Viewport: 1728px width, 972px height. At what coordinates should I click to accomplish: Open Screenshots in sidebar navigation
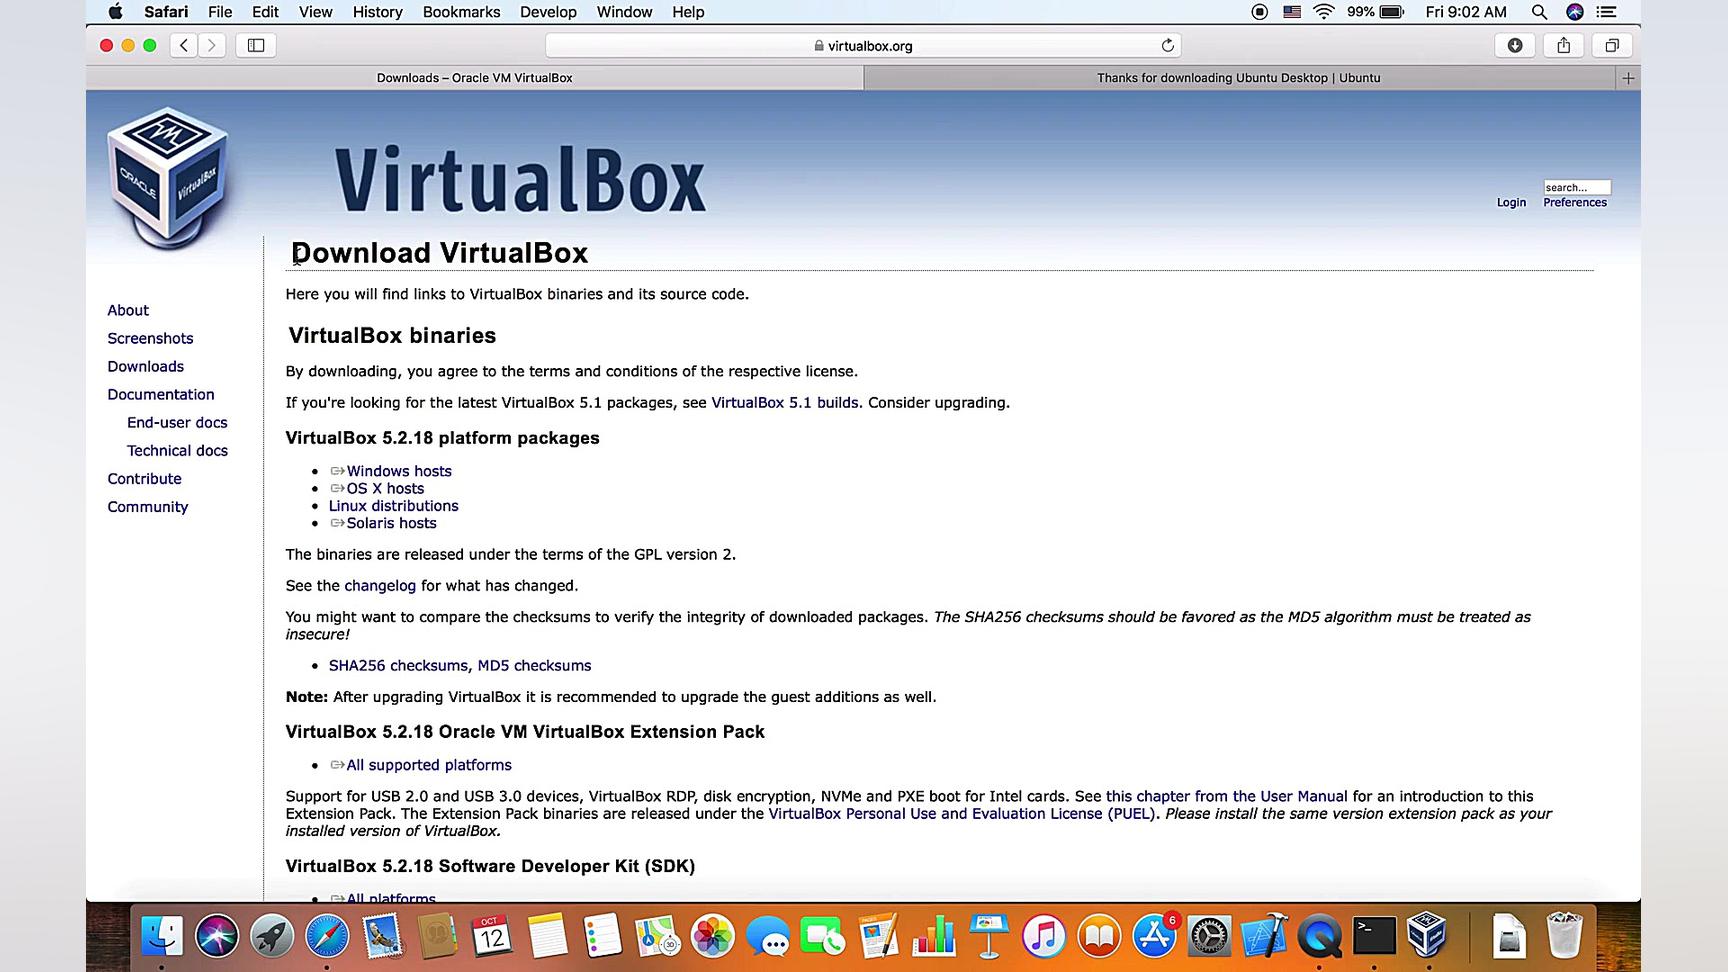150,338
